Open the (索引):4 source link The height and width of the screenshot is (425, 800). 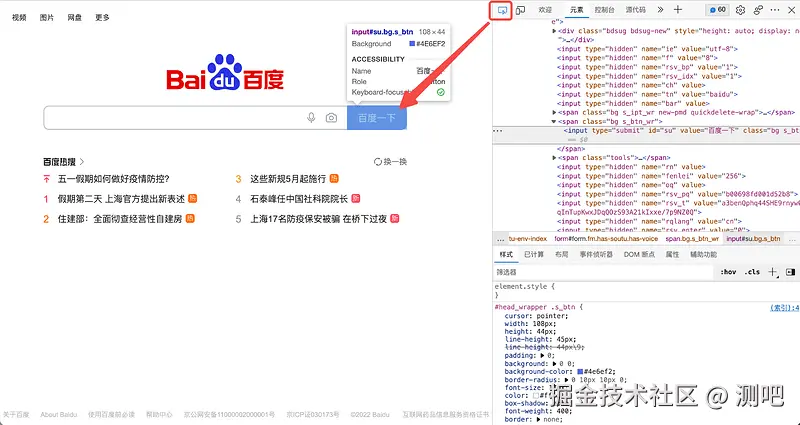[x=784, y=308]
